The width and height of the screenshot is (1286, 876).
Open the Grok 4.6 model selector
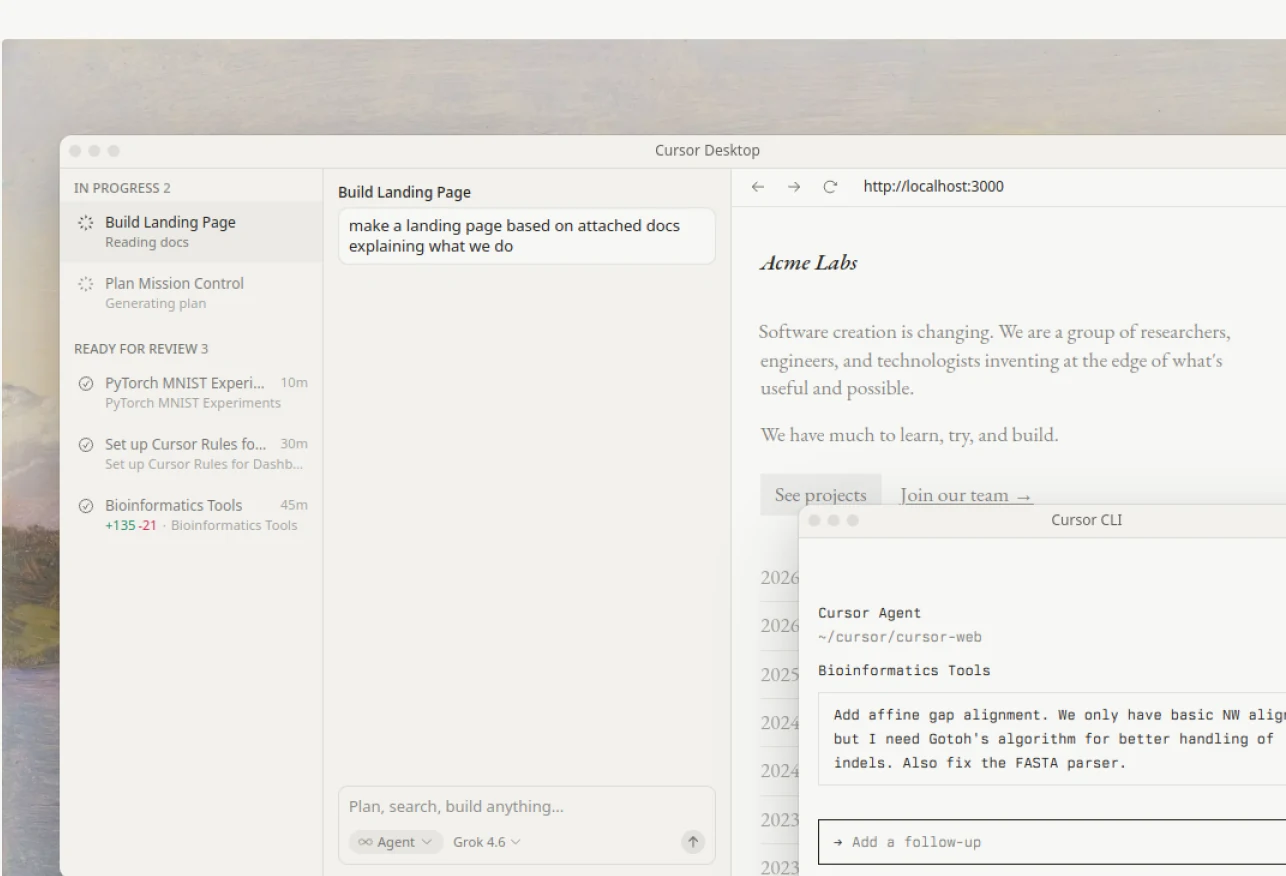pyautogui.click(x=487, y=842)
